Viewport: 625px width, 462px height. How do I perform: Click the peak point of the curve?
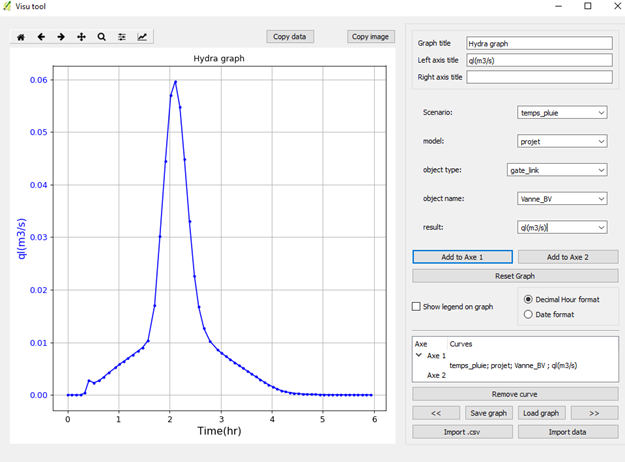pos(175,82)
